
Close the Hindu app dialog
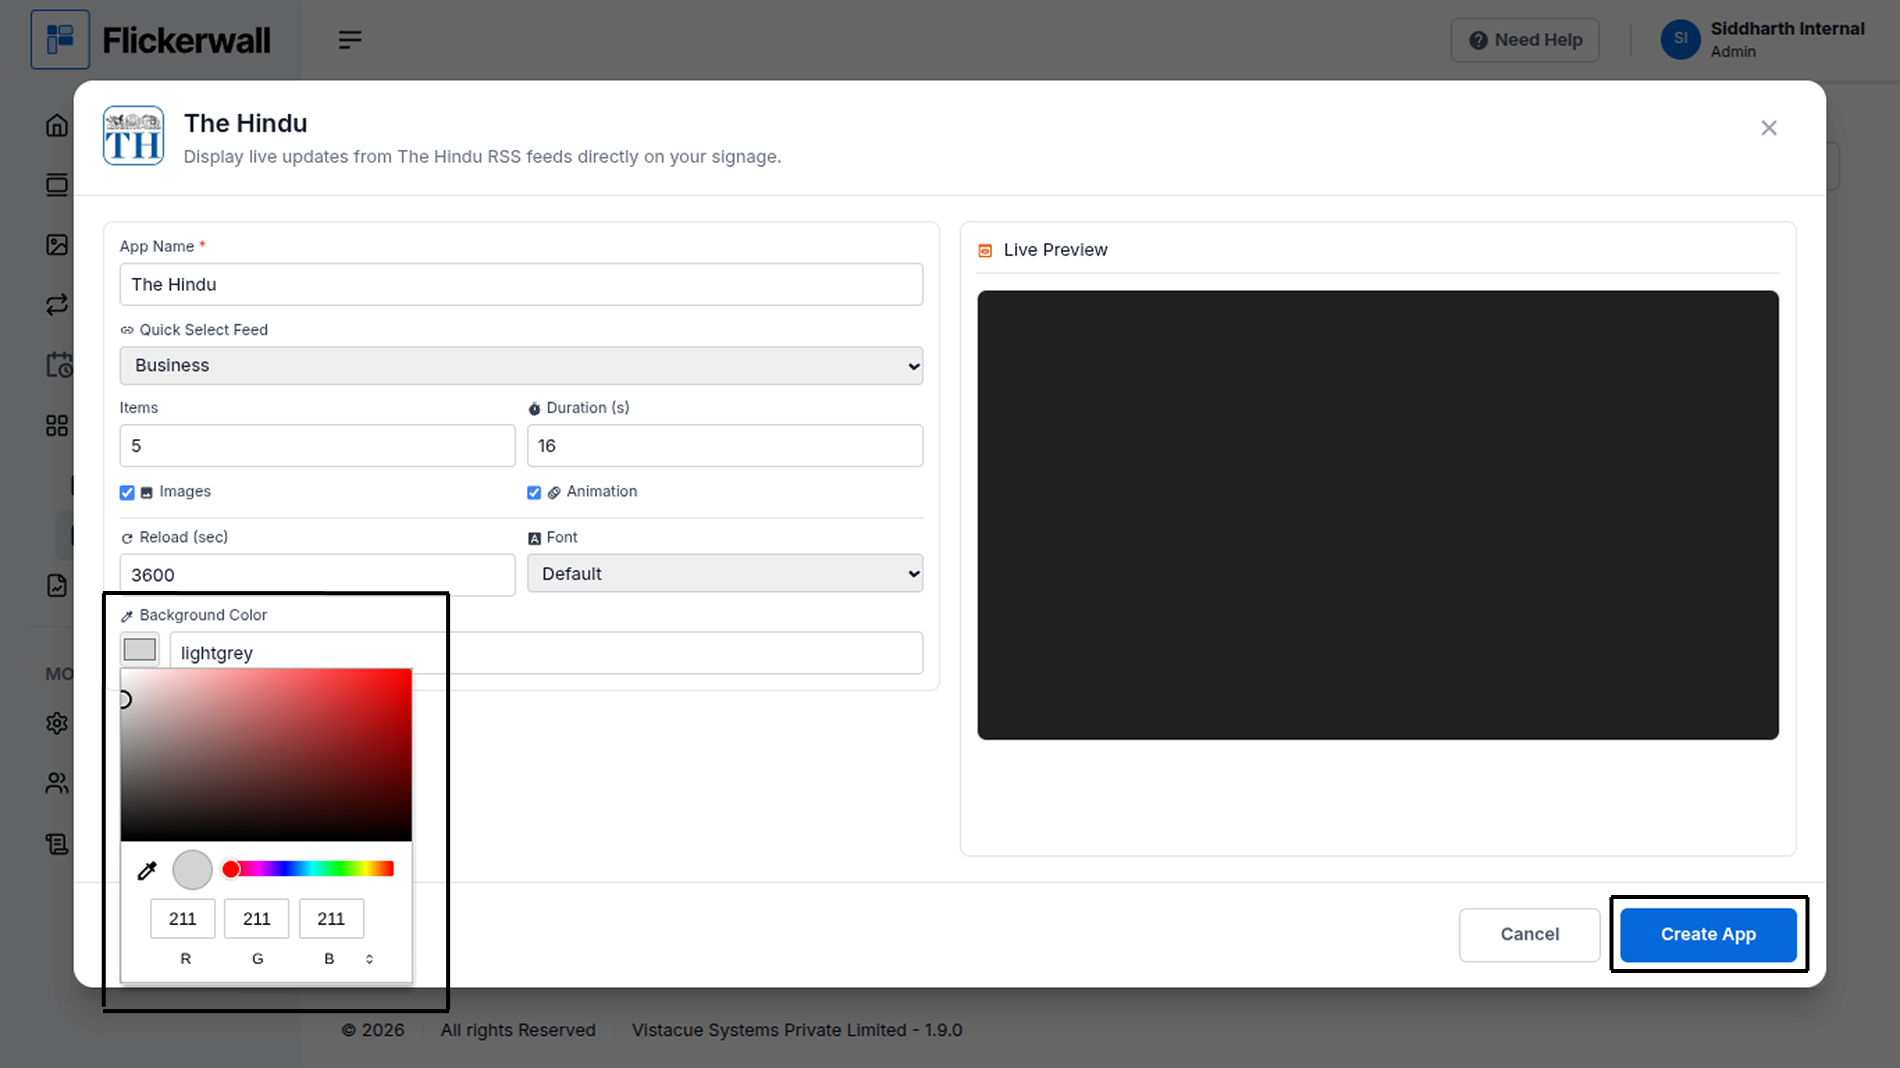[1769, 128]
